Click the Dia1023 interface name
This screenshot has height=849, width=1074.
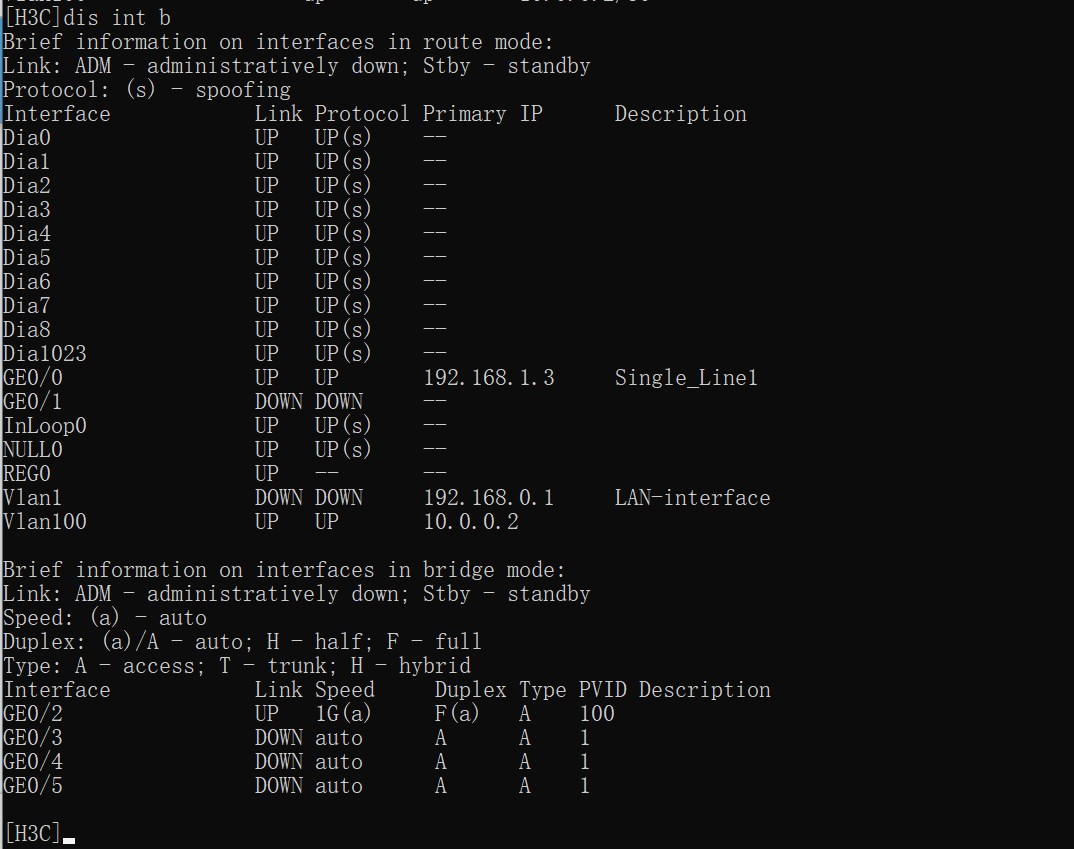point(45,354)
